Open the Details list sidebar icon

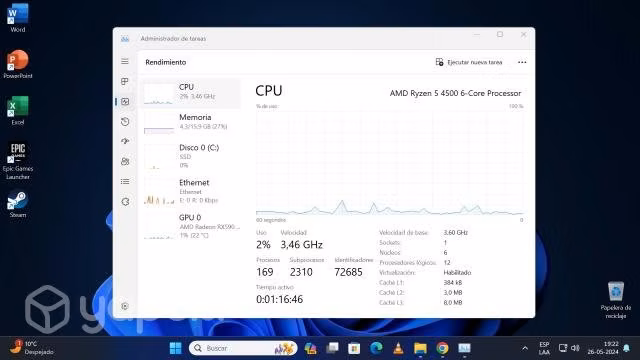(x=125, y=181)
